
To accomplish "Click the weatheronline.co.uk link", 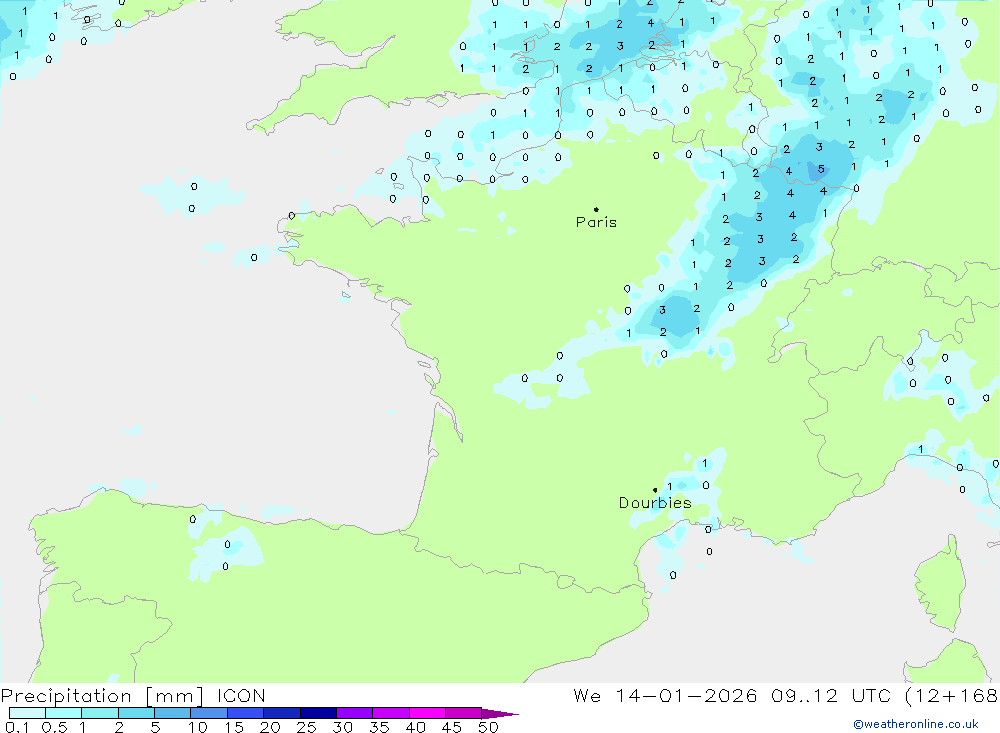I will [x=916, y=724].
